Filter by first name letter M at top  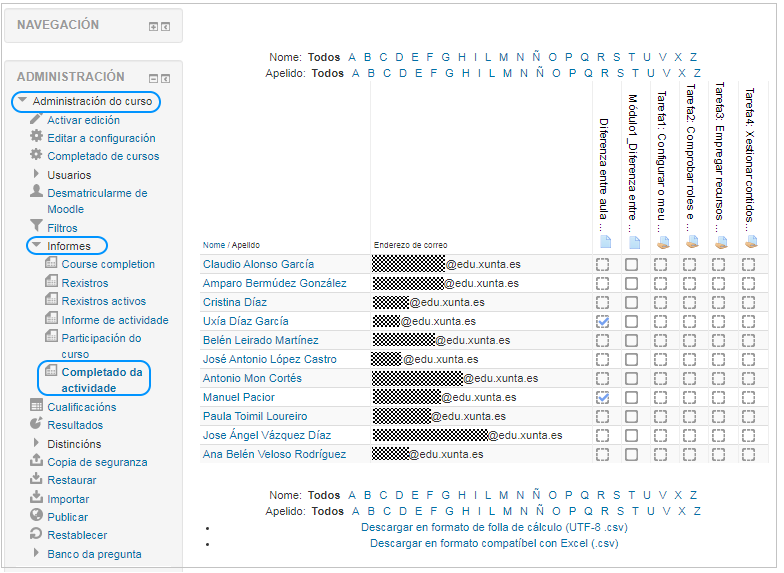pyautogui.click(x=504, y=57)
